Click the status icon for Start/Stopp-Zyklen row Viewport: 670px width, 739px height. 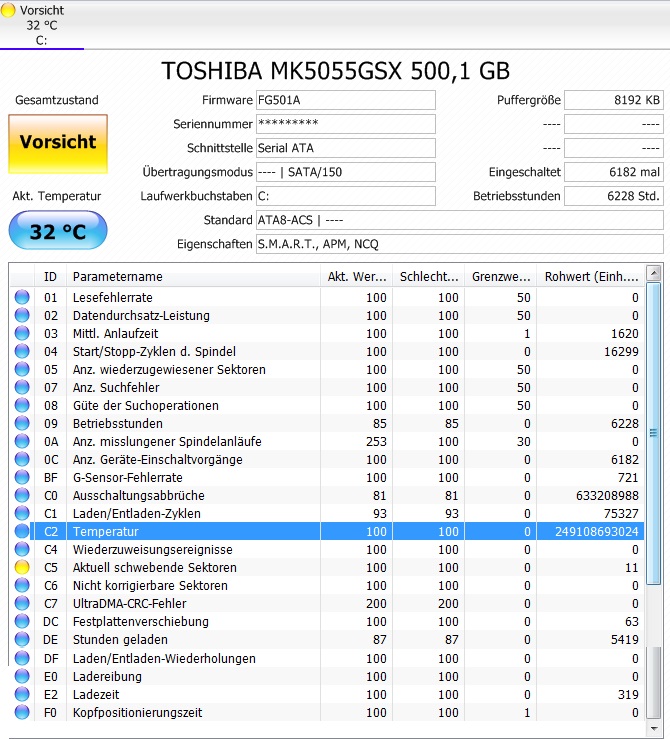click(22, 352)
